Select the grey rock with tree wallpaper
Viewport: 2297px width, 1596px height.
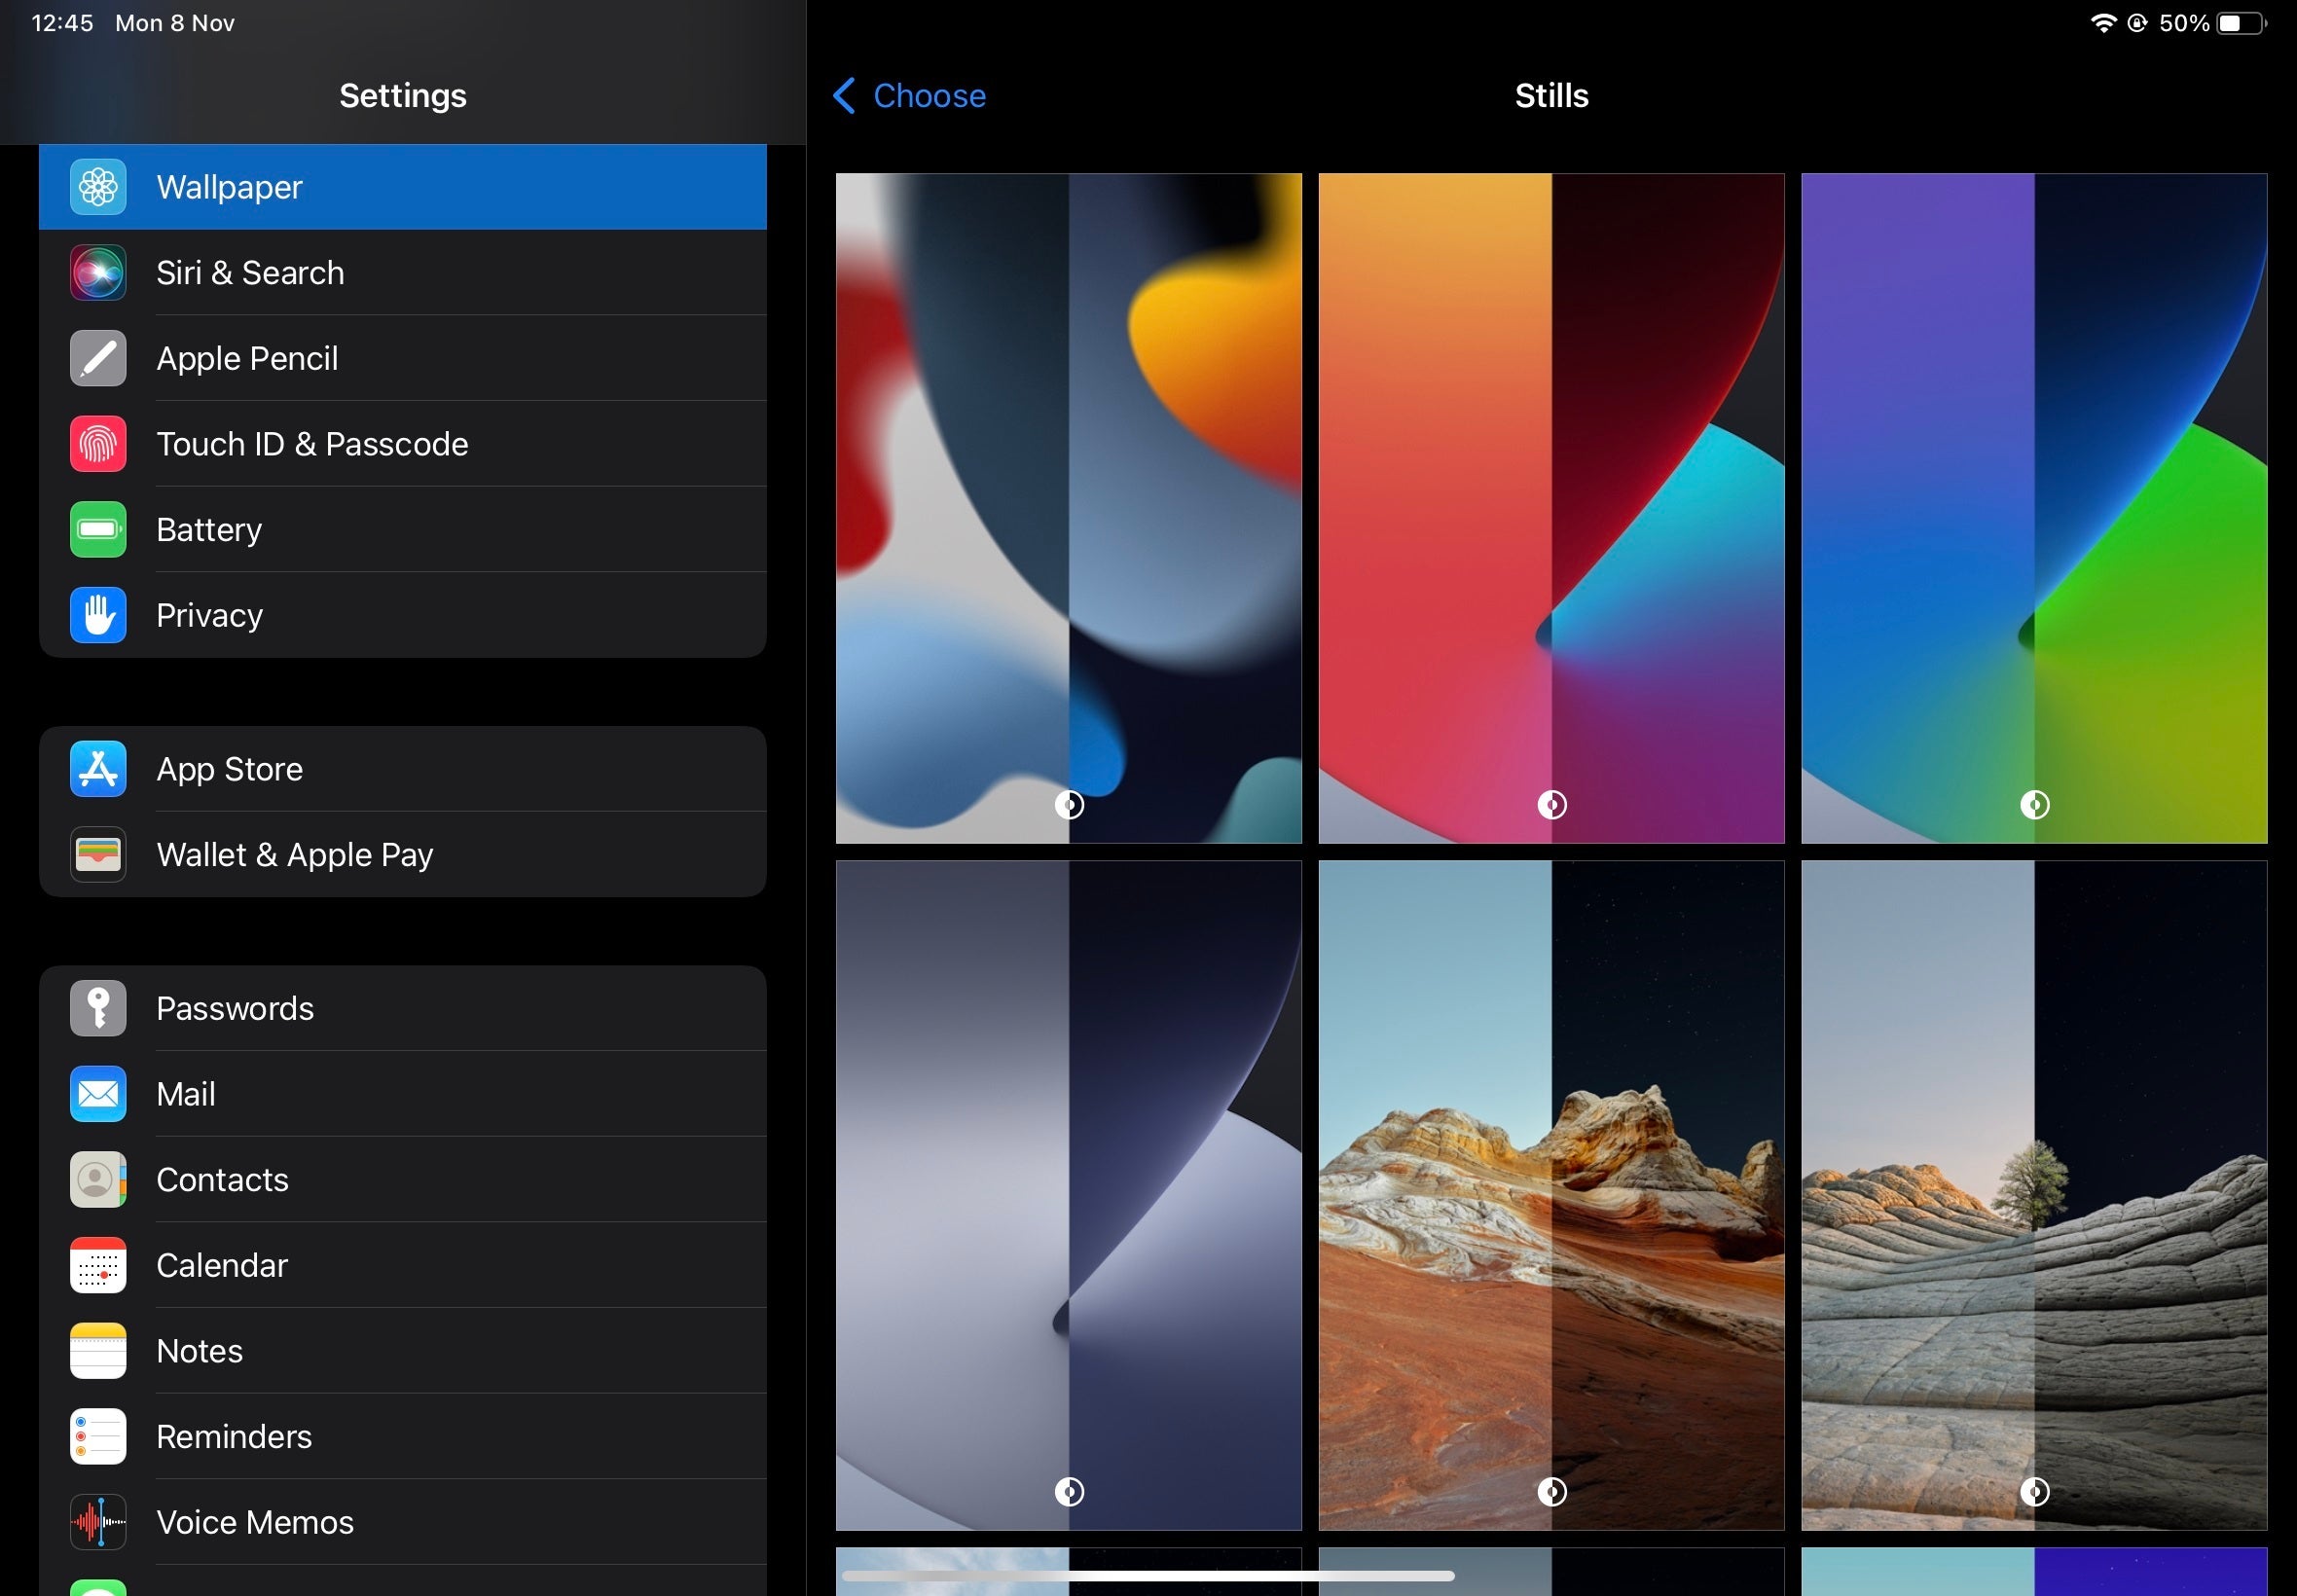(x=2034, y=1195)
